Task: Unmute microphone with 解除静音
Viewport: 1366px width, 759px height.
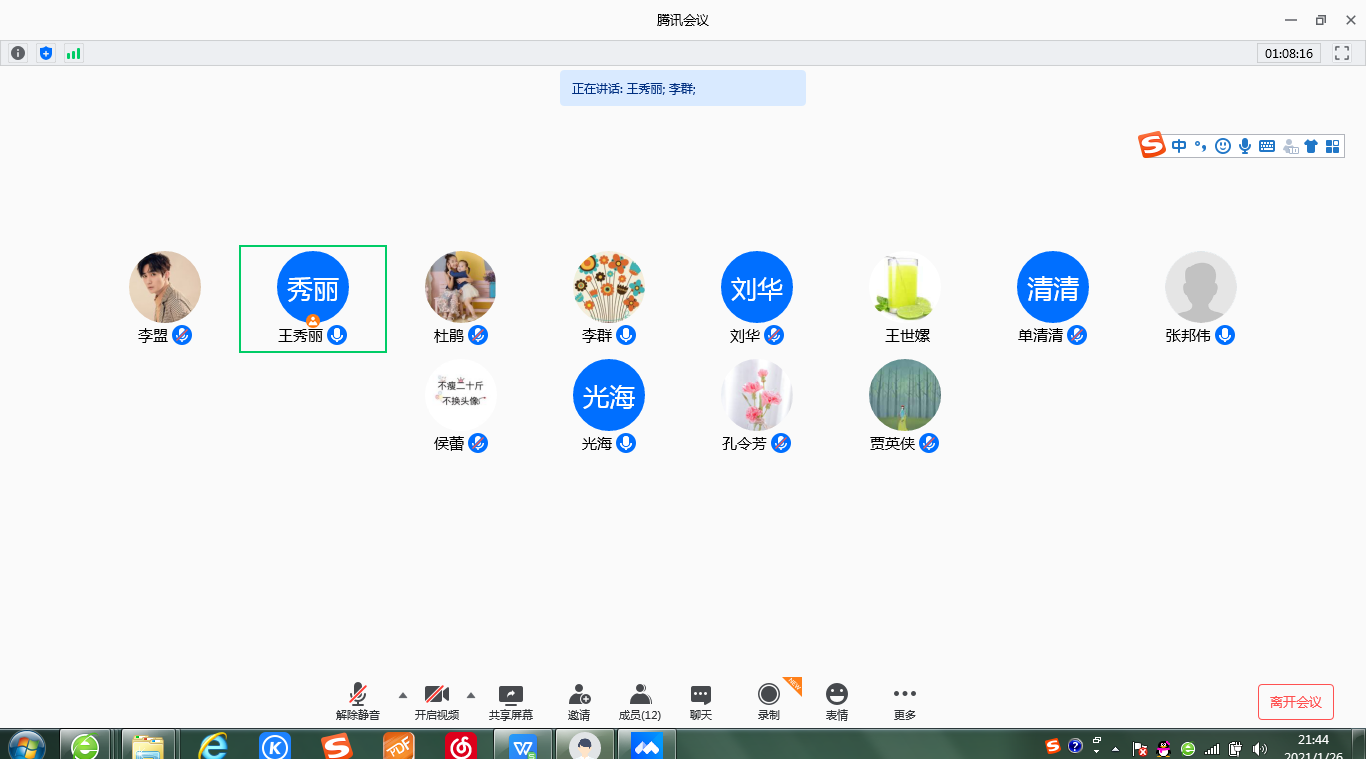Action: (357, 702)
